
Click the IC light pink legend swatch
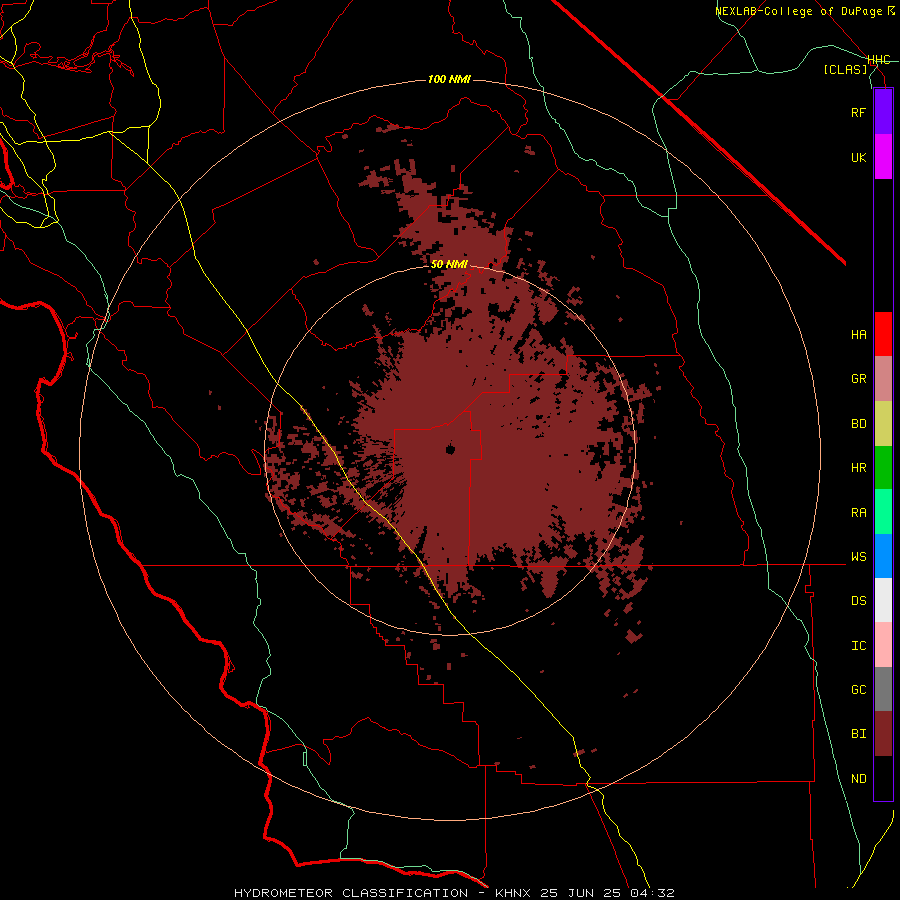pyautogui.click(x=883, y=645)
